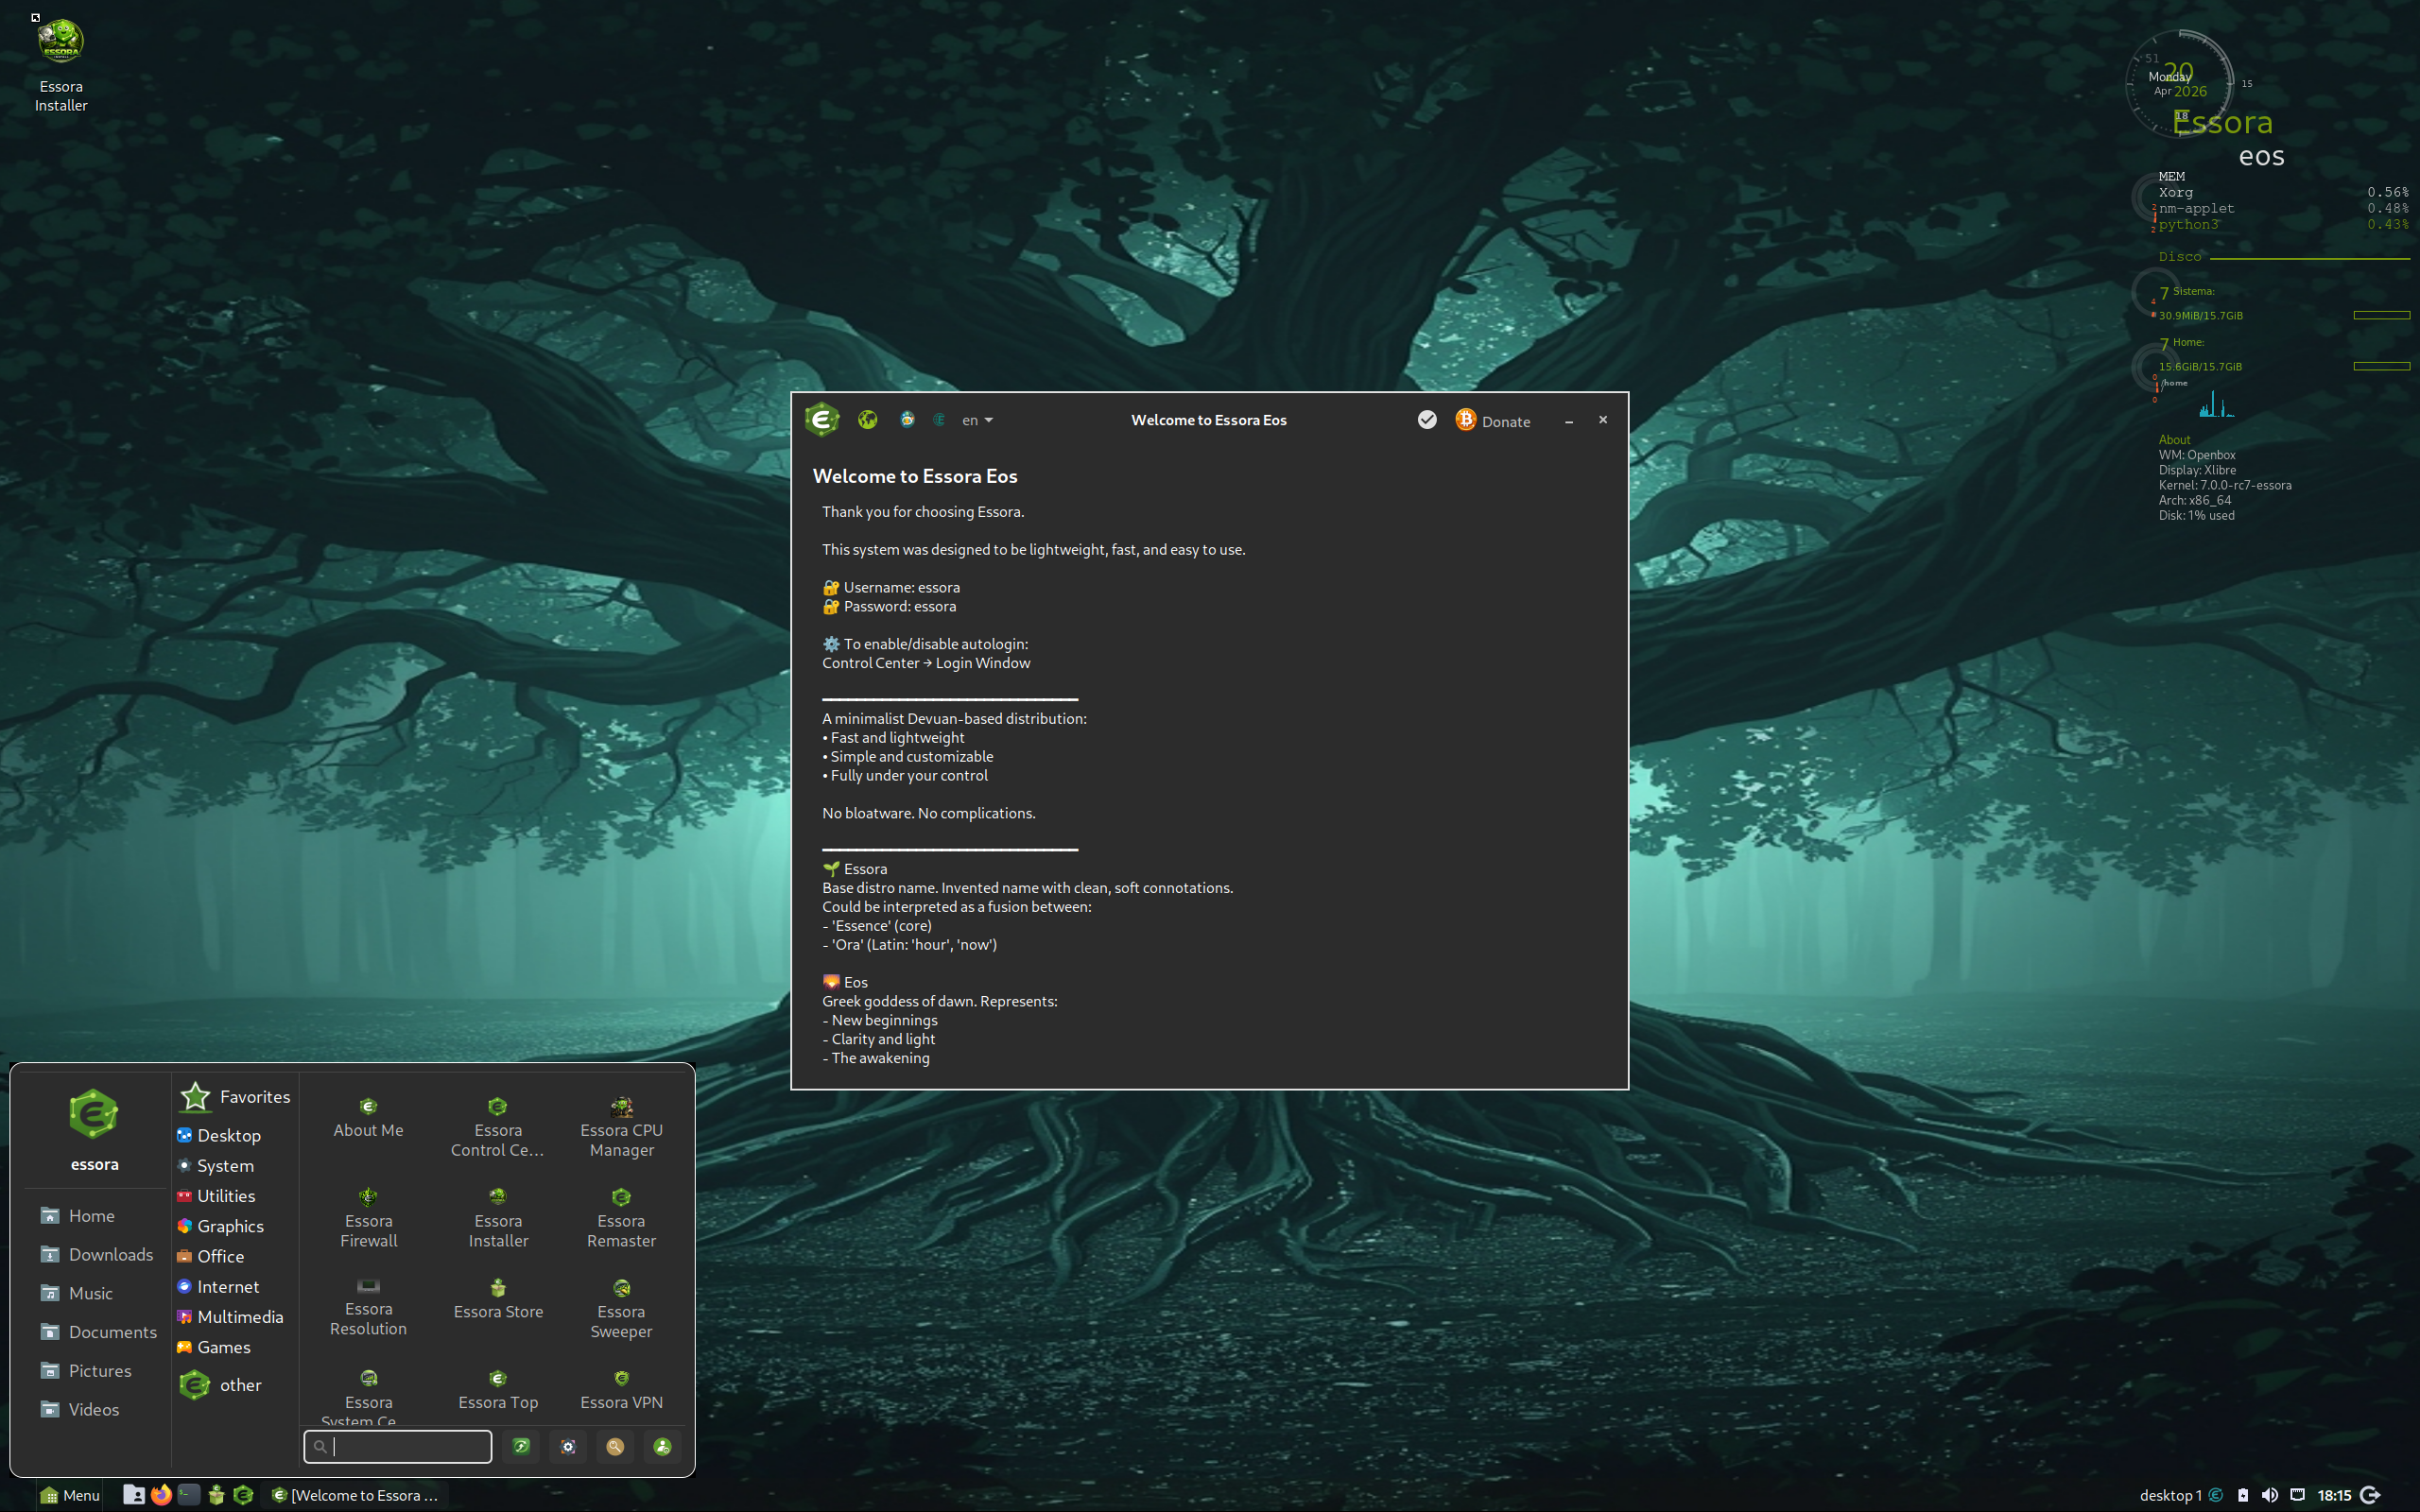Select the Favorites category
This screenshot has height=1512, width=2420.
(235, 1097)
